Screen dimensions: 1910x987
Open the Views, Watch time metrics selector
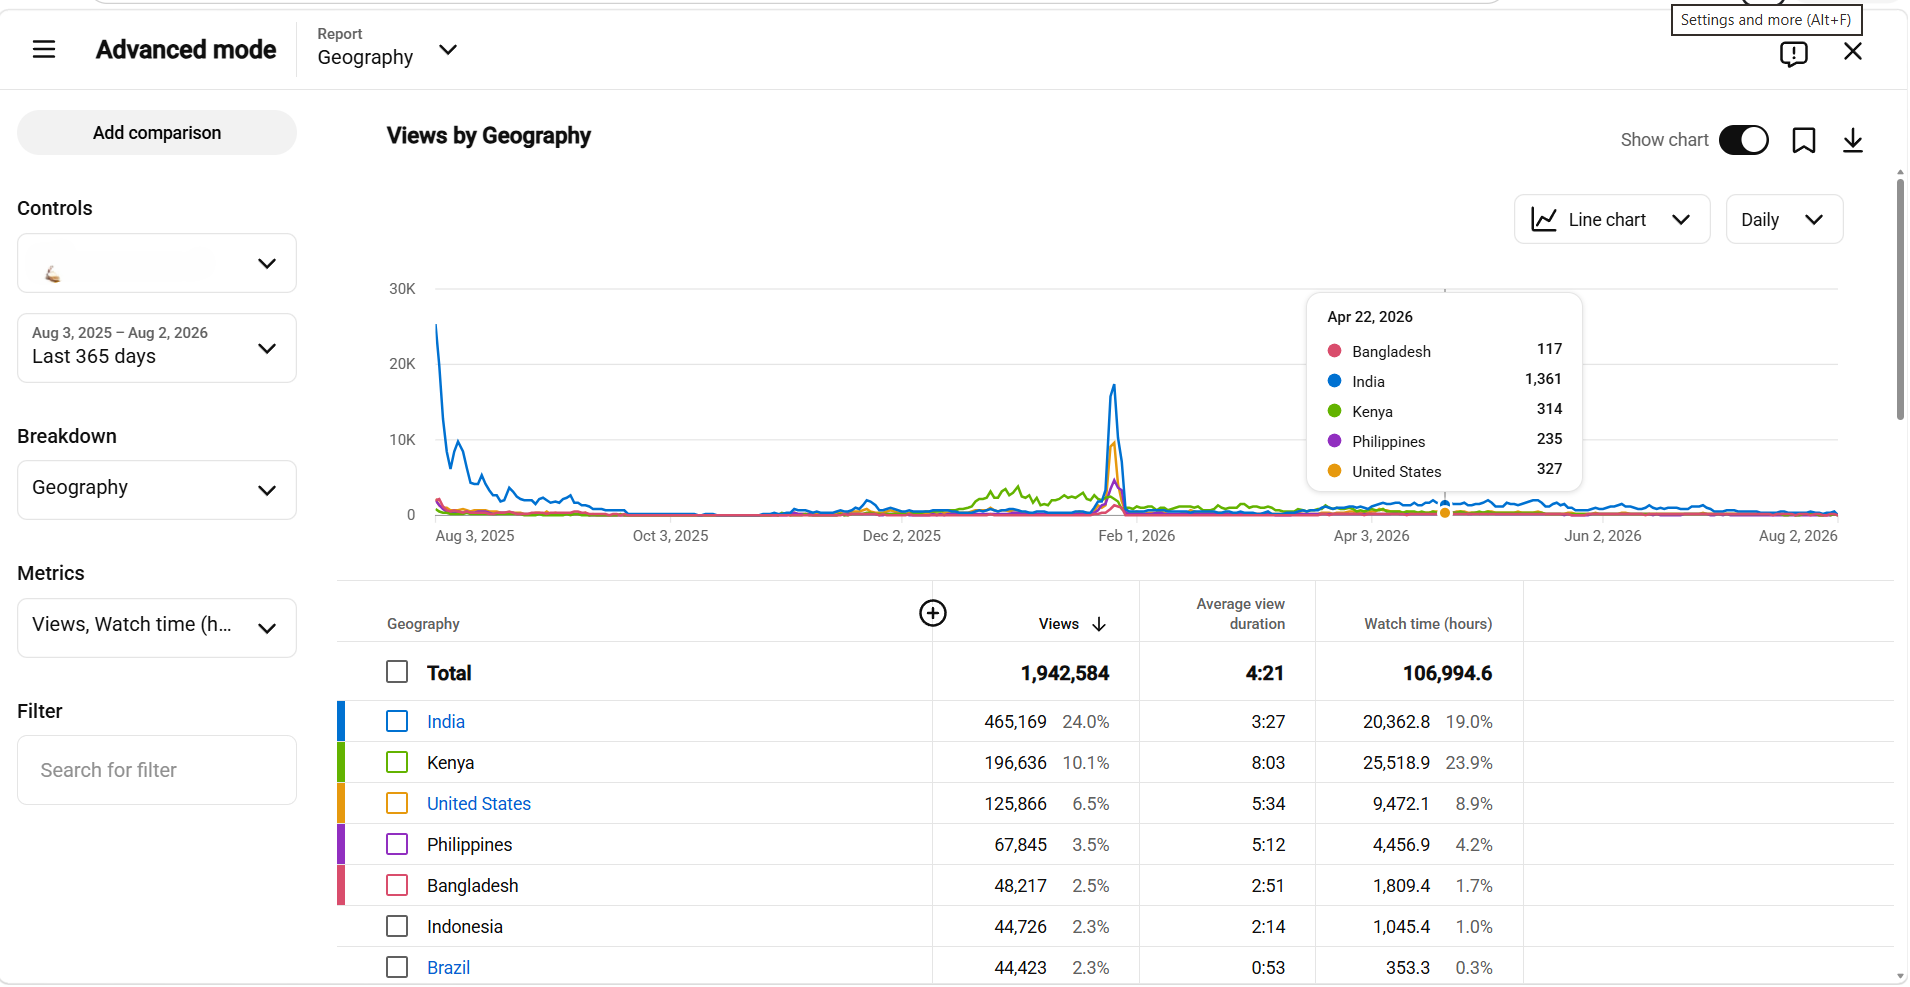[x=157, y=628]
